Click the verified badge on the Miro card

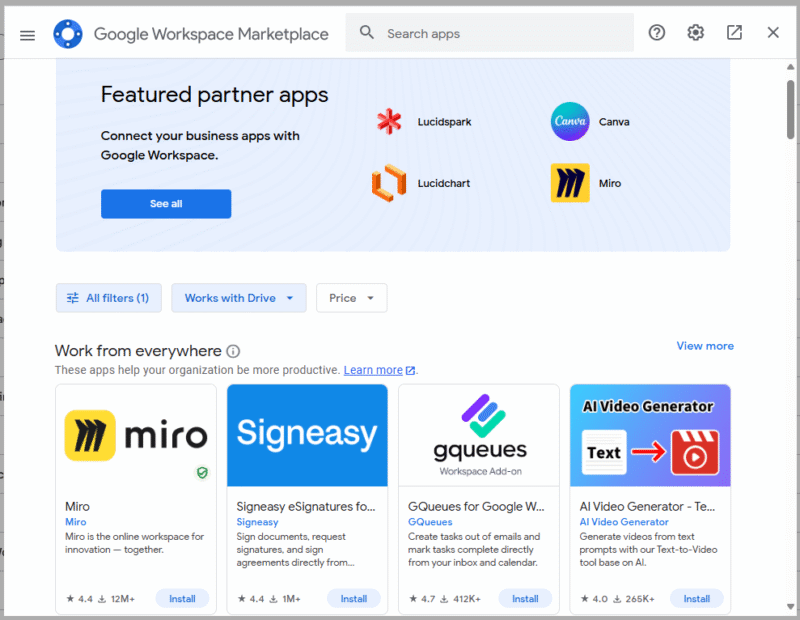coord(203,473)
